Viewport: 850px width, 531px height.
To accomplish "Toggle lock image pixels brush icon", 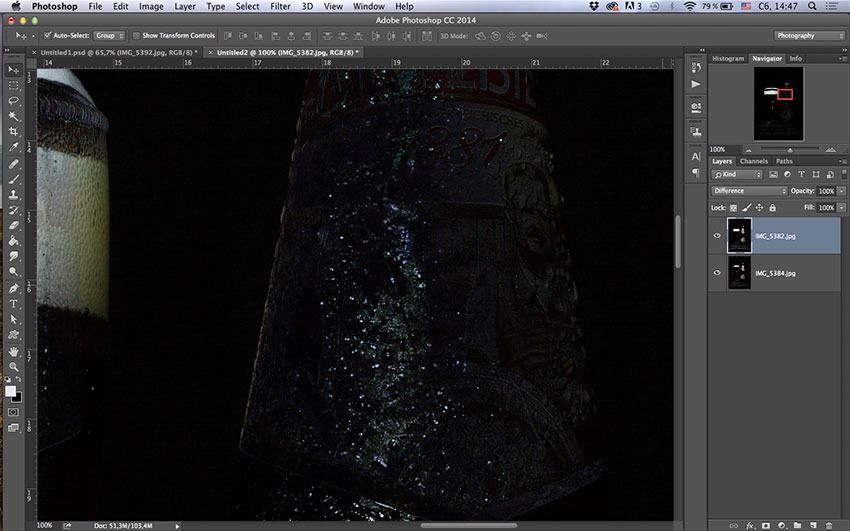I will tap(746, 208).
